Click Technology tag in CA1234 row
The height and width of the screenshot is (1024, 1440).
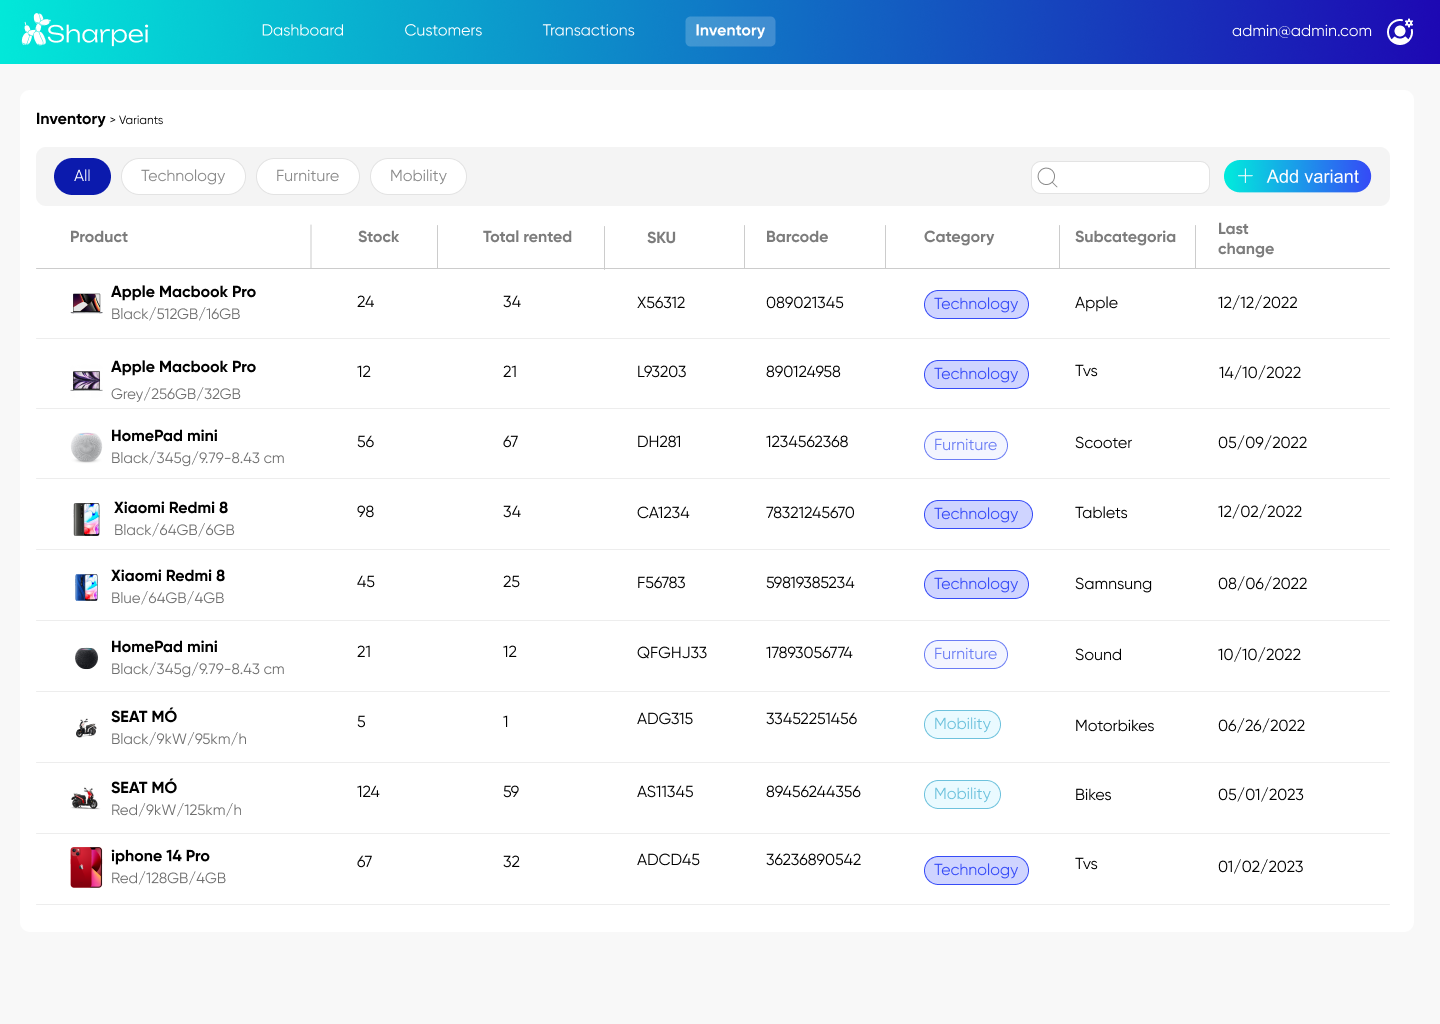pos(976,514)
